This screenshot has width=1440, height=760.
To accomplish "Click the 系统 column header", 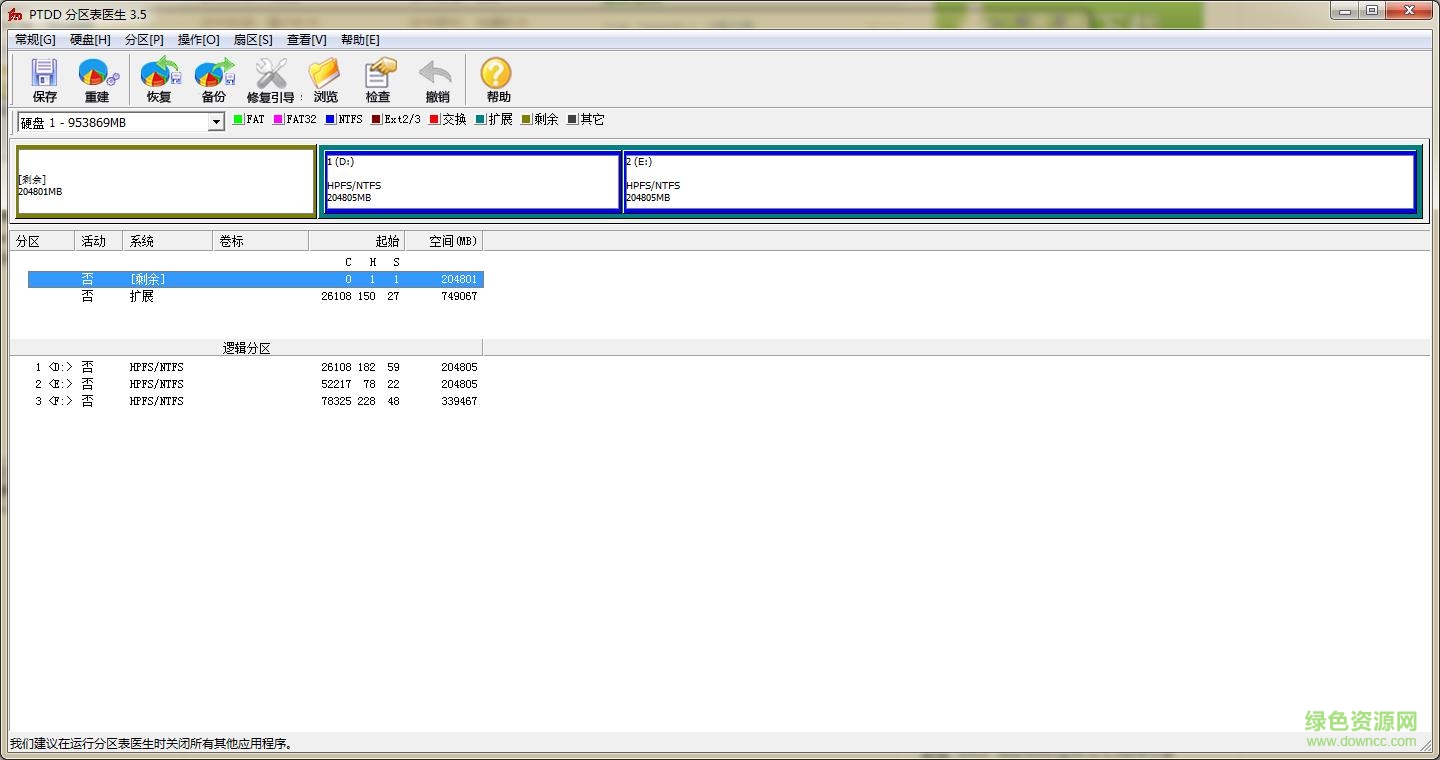I will 168,241.
